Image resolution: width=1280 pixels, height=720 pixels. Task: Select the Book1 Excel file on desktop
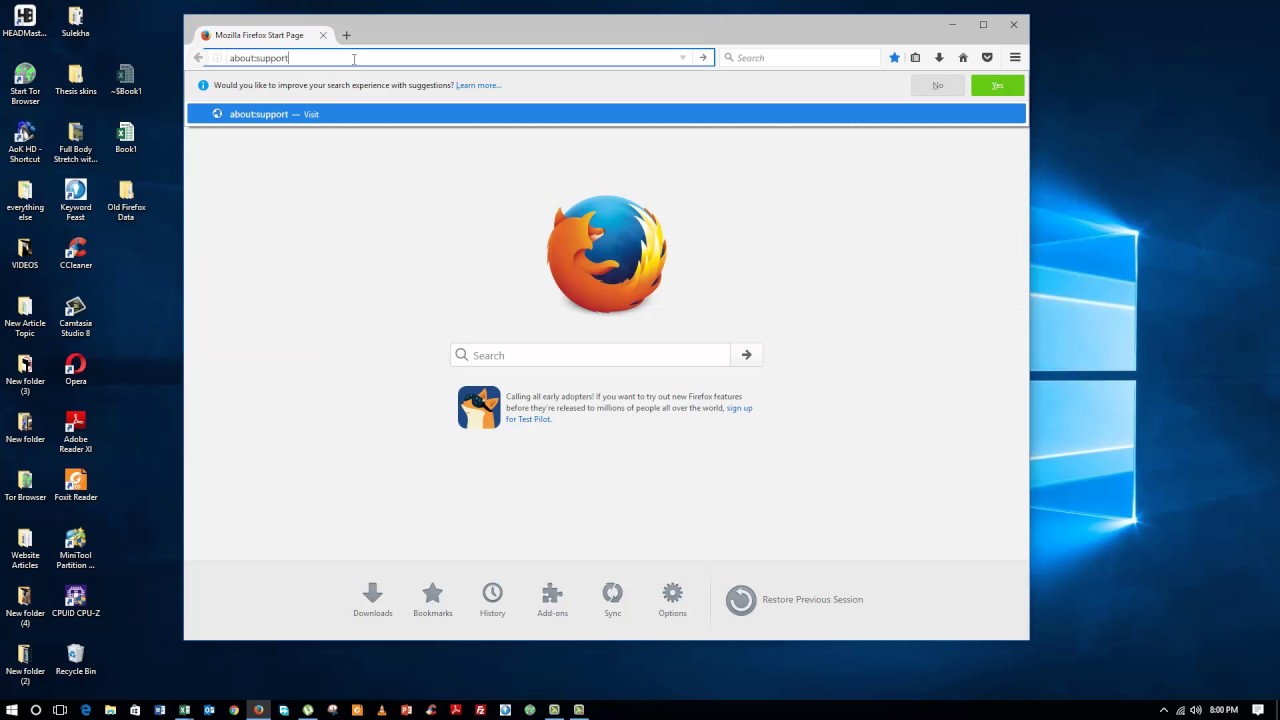coord(126,137)
